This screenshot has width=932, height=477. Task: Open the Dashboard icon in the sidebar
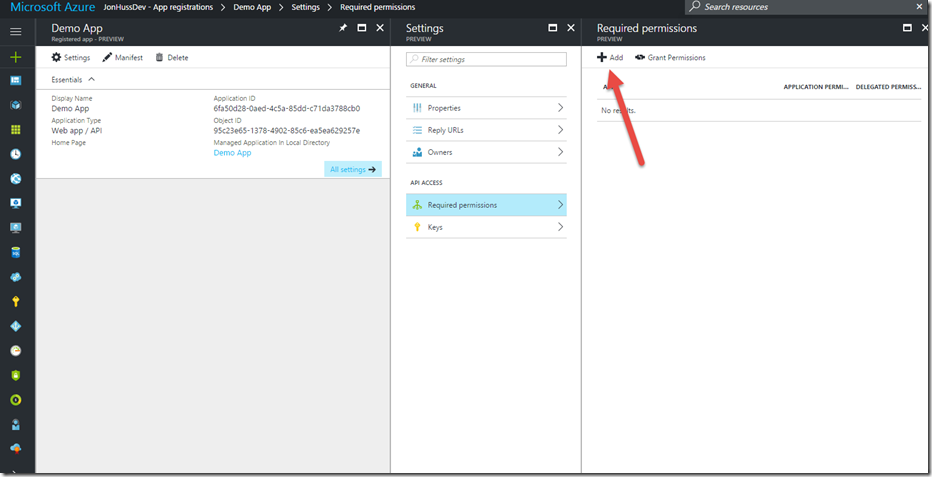pyautogui.click(x=16, y=80)
